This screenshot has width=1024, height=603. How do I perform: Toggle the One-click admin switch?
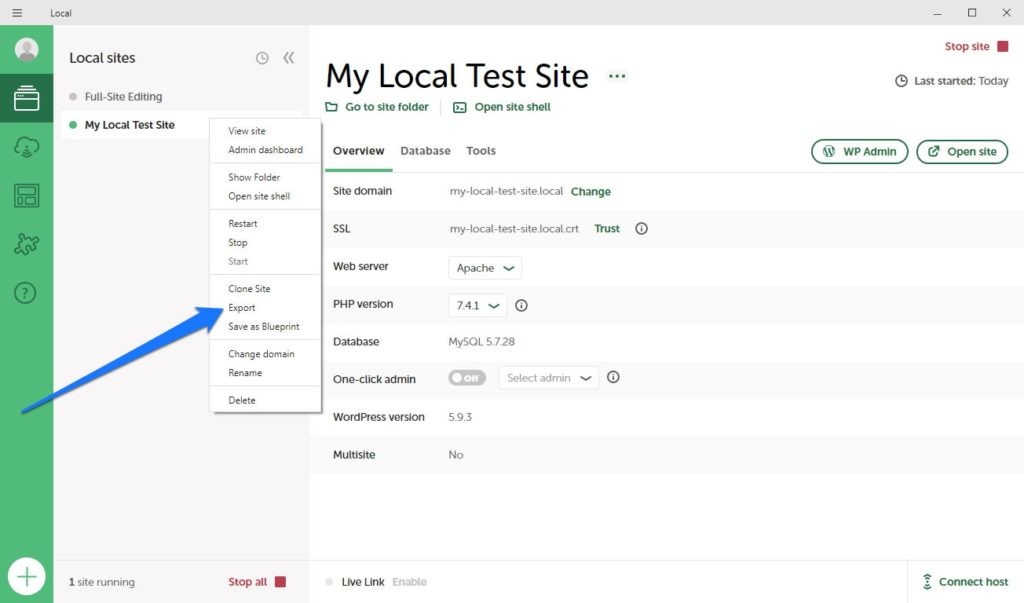467,378
